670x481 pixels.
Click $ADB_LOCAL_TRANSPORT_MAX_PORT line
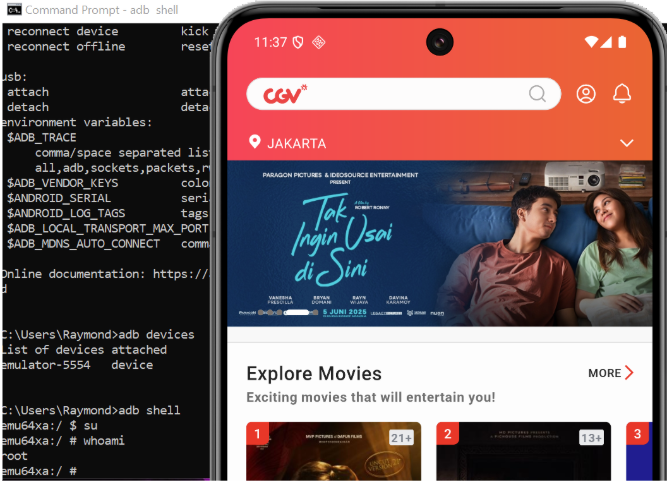coord(108,229)
